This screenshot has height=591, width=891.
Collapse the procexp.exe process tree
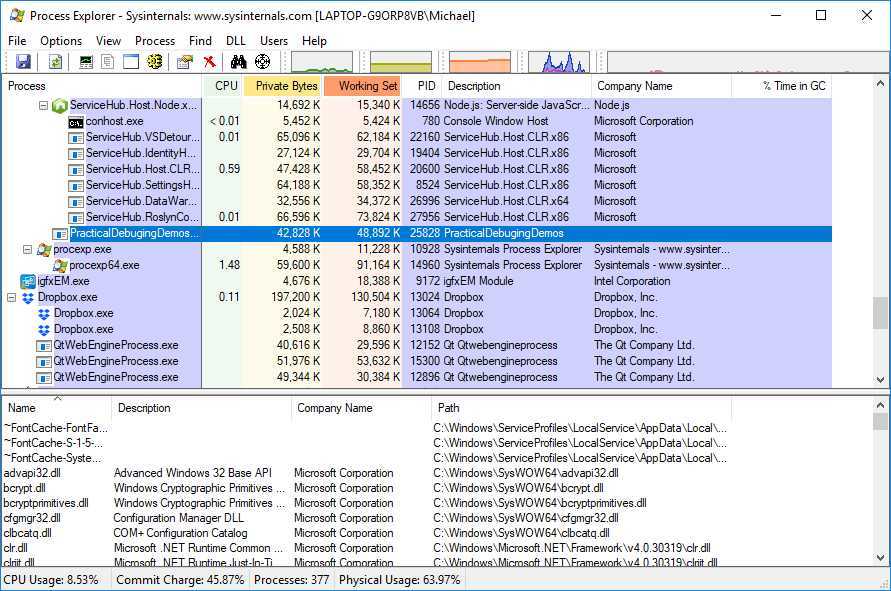(x=27, y=249)
